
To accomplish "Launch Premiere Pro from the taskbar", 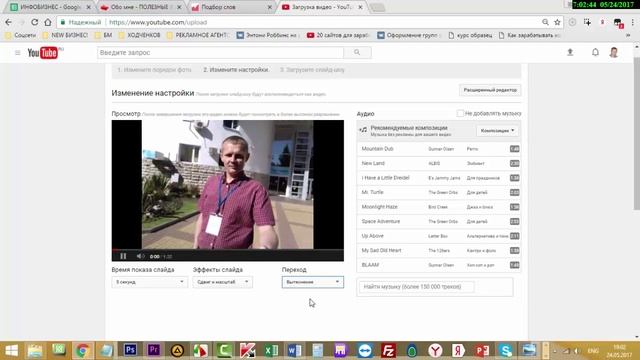I will (153, 350).
